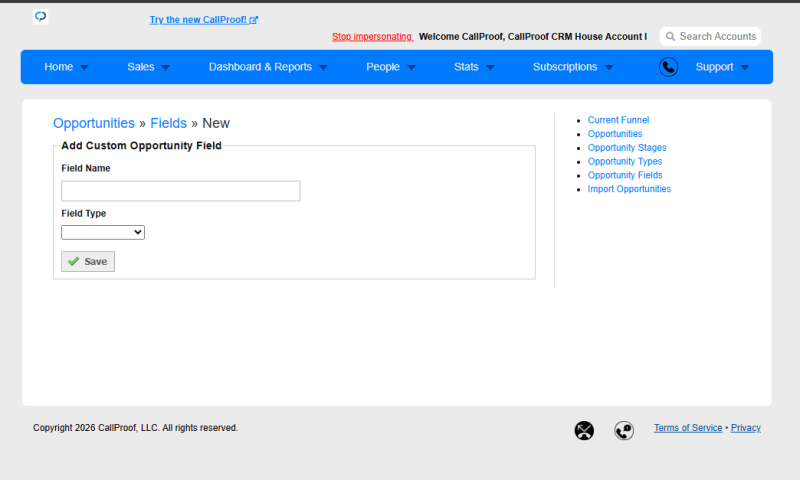Image resolution: width=800 pixels, height=480 pixels.
Task: Open Opportunities sidebar link
Action: click(615, 134)
